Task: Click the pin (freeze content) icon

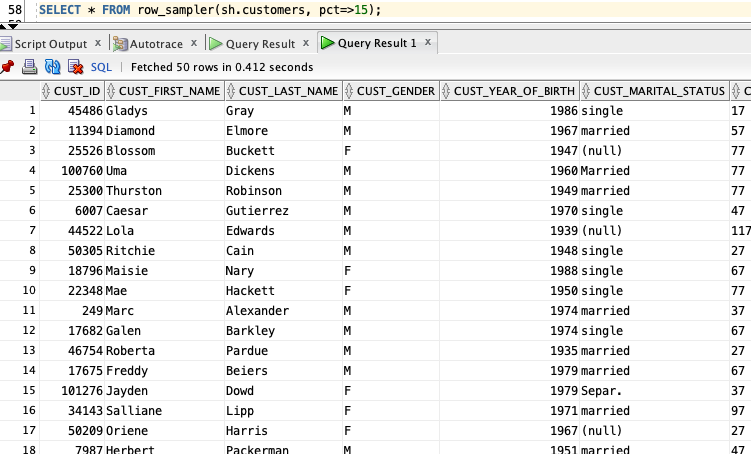Action: (7, 67)
